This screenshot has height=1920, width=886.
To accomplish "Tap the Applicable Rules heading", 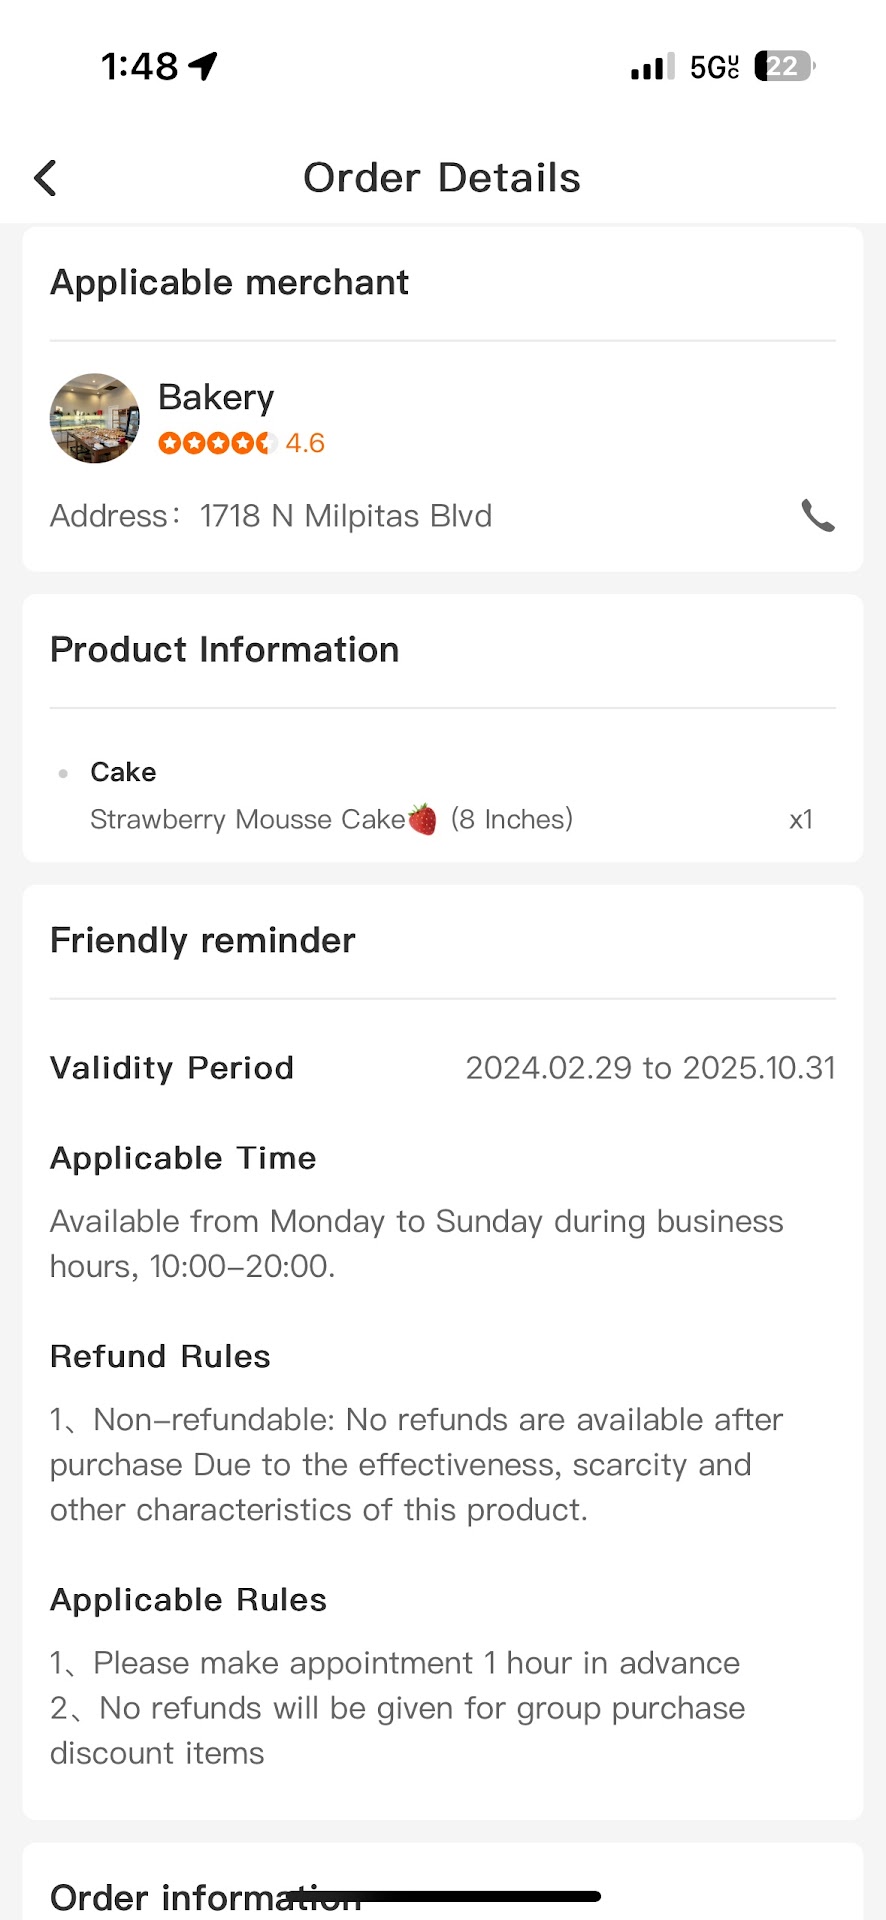I will pos(188,1600).
